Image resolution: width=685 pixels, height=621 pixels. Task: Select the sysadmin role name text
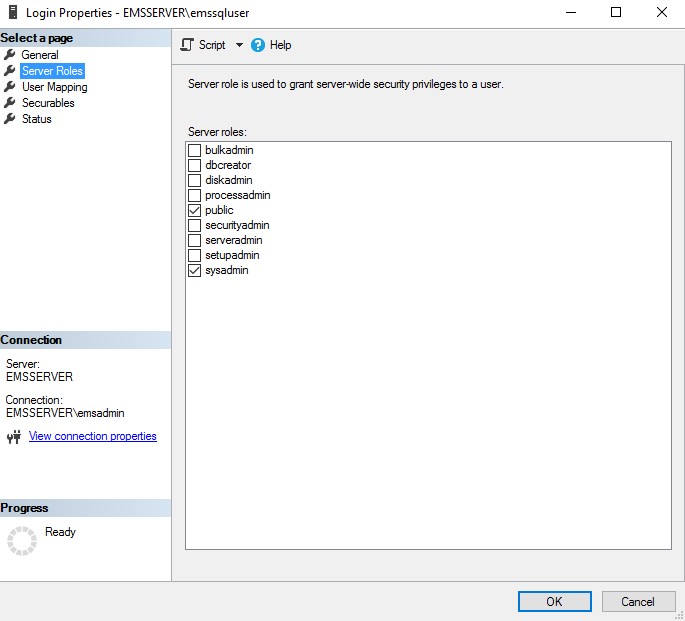pos(227,270)
